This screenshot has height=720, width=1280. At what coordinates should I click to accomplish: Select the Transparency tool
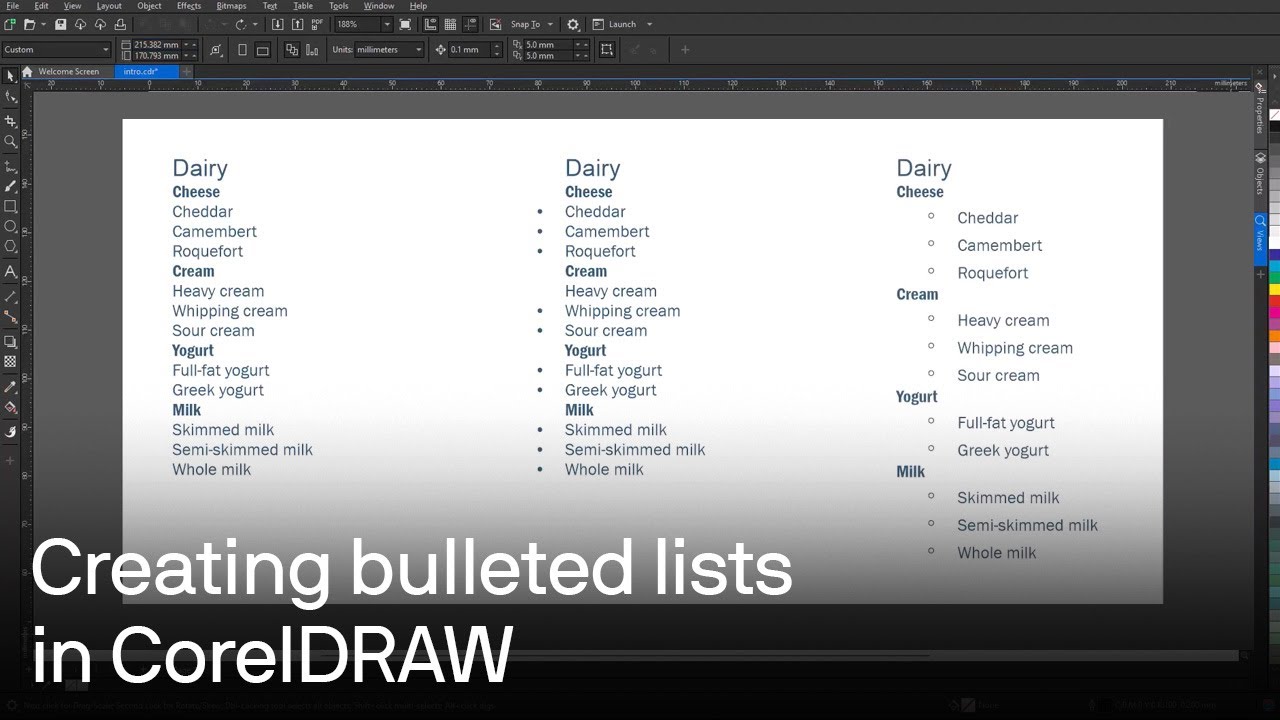pyautogui.click(x=11, y=361)
